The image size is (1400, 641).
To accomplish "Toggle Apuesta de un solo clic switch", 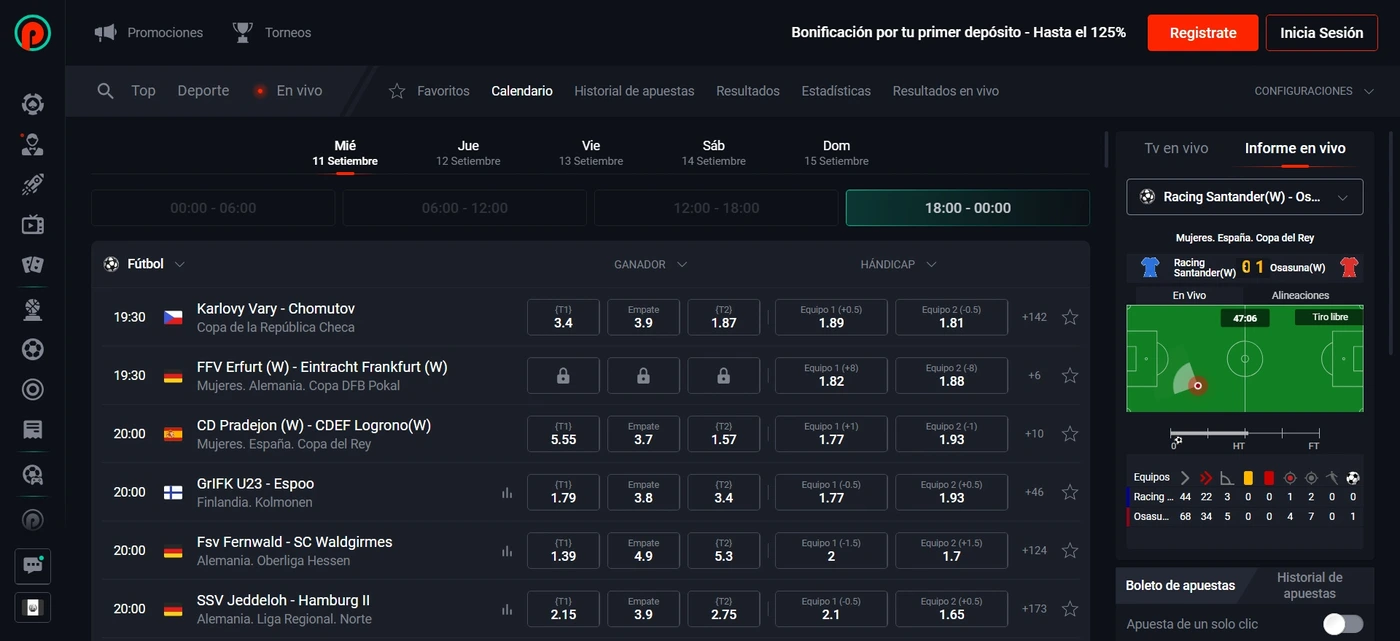I will [x=1342, y=624].
